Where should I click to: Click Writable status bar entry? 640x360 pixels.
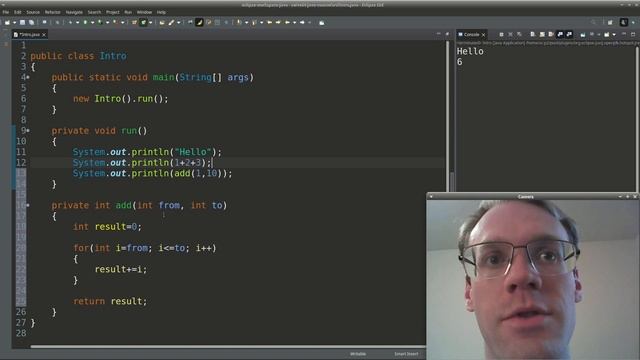[358, 354]
